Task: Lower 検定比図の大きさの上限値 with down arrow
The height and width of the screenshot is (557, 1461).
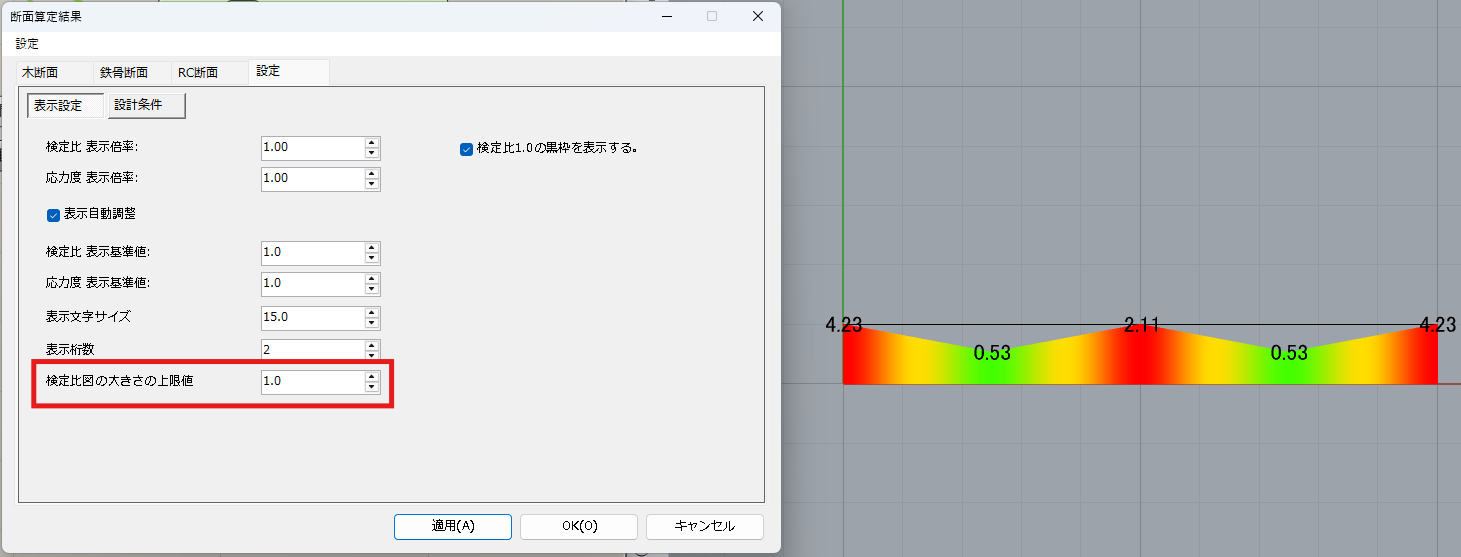Action: (372, 388)
